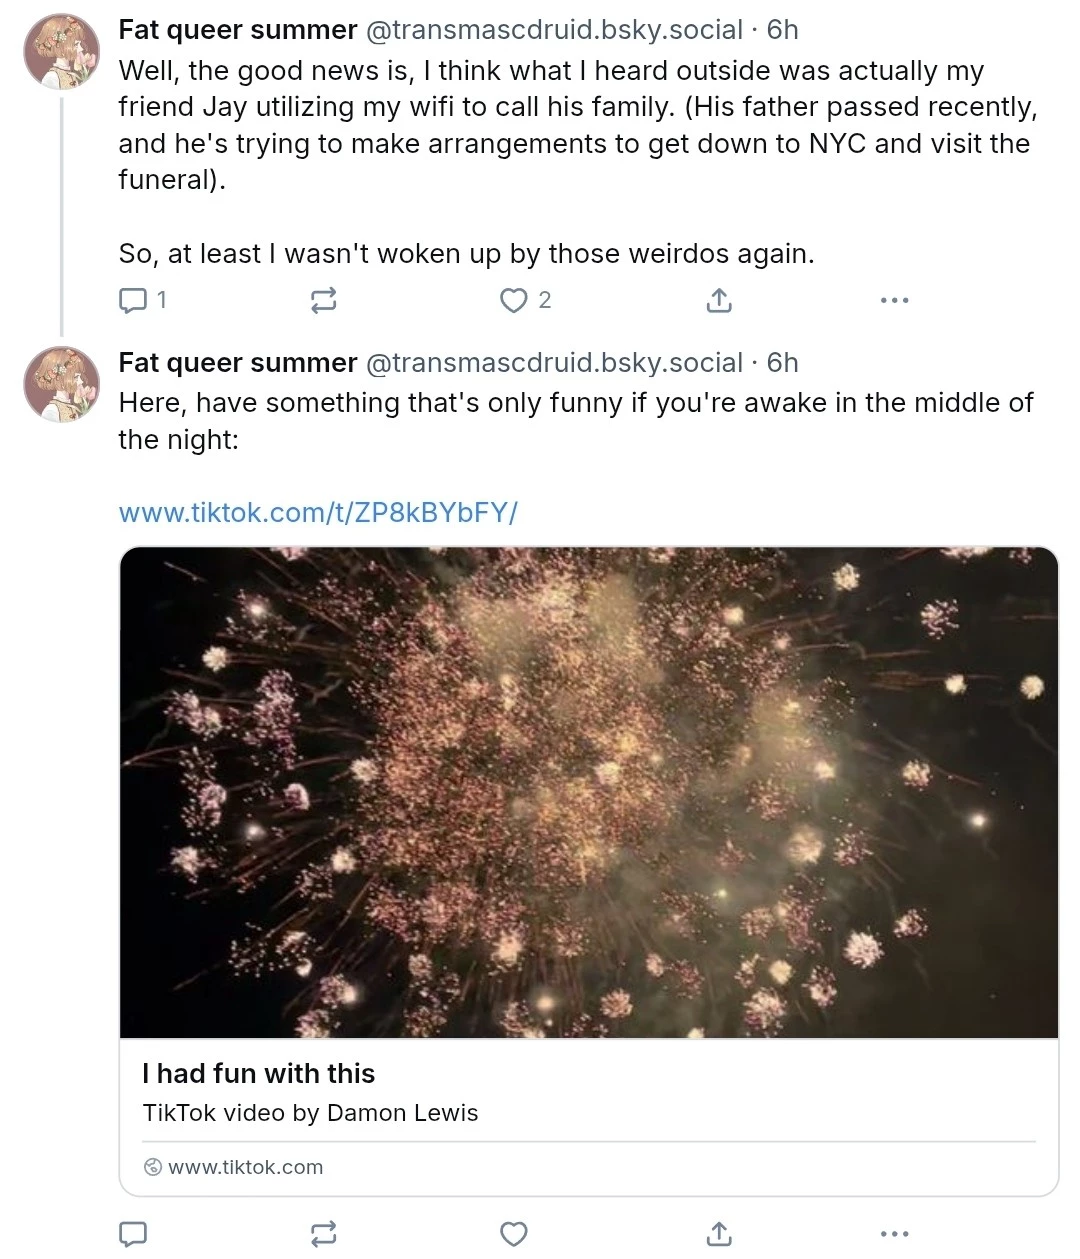This screenshot has height=1259, width=1080.
Task: Open more options on the first post
Action: click(x=894, y=300)
